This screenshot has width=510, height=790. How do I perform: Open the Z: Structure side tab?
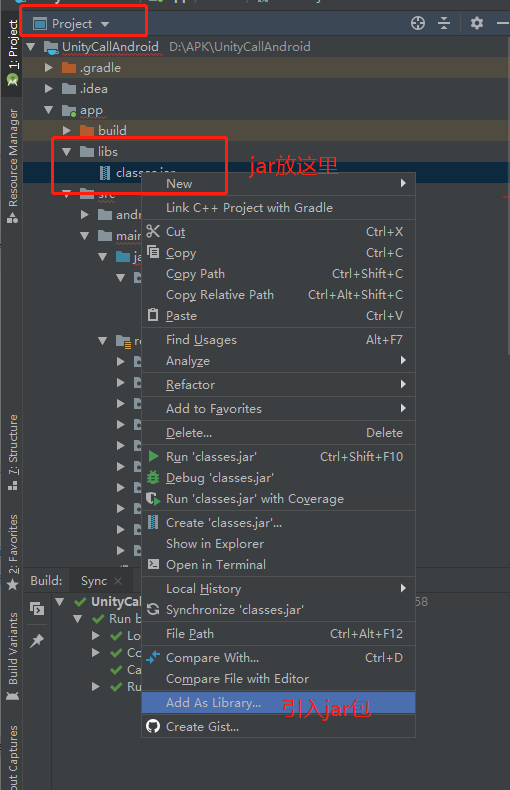tap(12, 452)
